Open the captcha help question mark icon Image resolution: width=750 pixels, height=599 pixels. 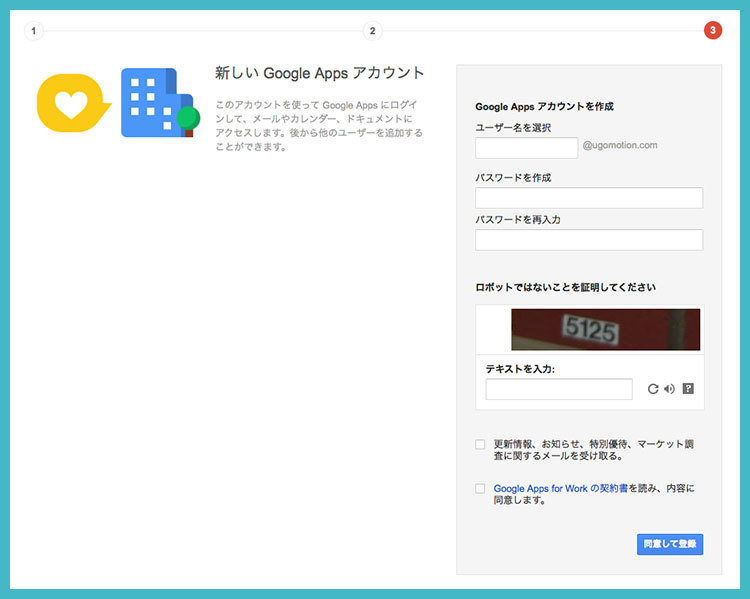[x=688, y=388]
